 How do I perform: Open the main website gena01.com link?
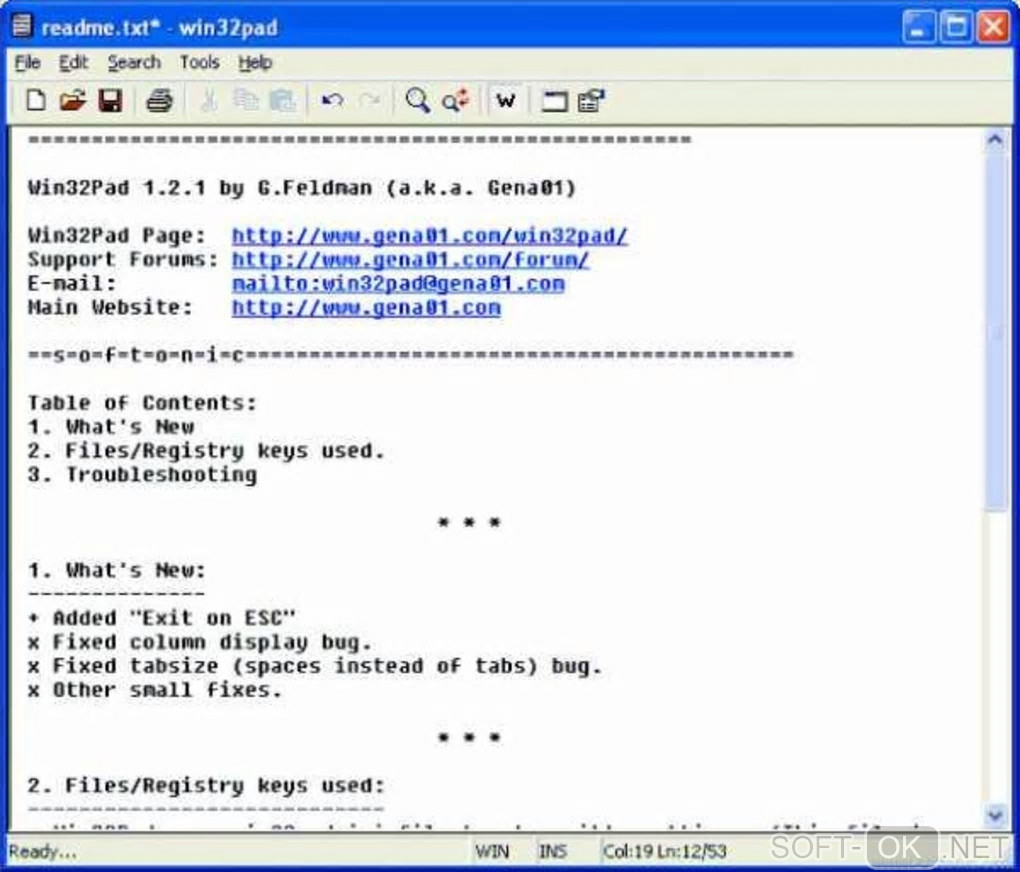pyautogui.click(x=366, y=307)
